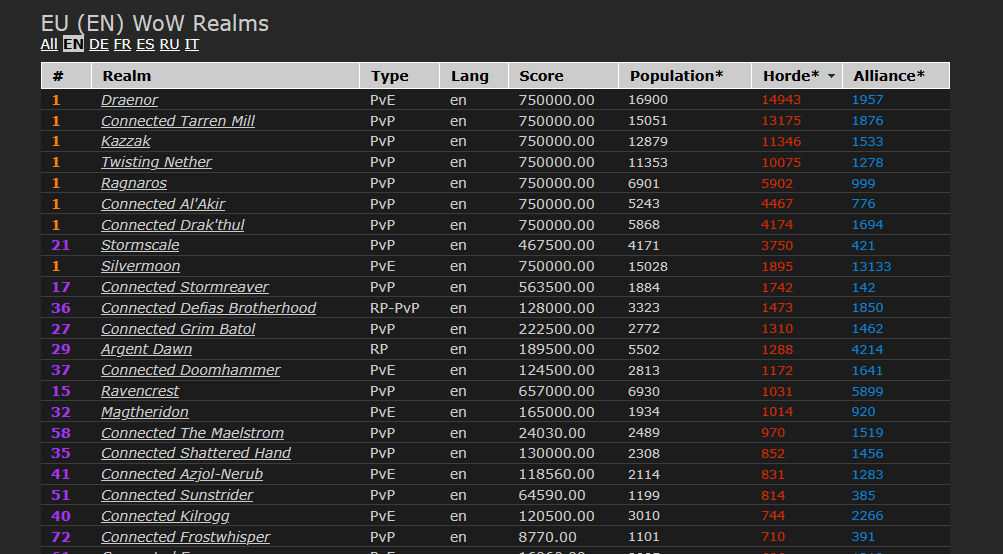The height and width of the screenshot is (554, 1003).
Task: Sort table by Realm column header
Action: [226, 75]
